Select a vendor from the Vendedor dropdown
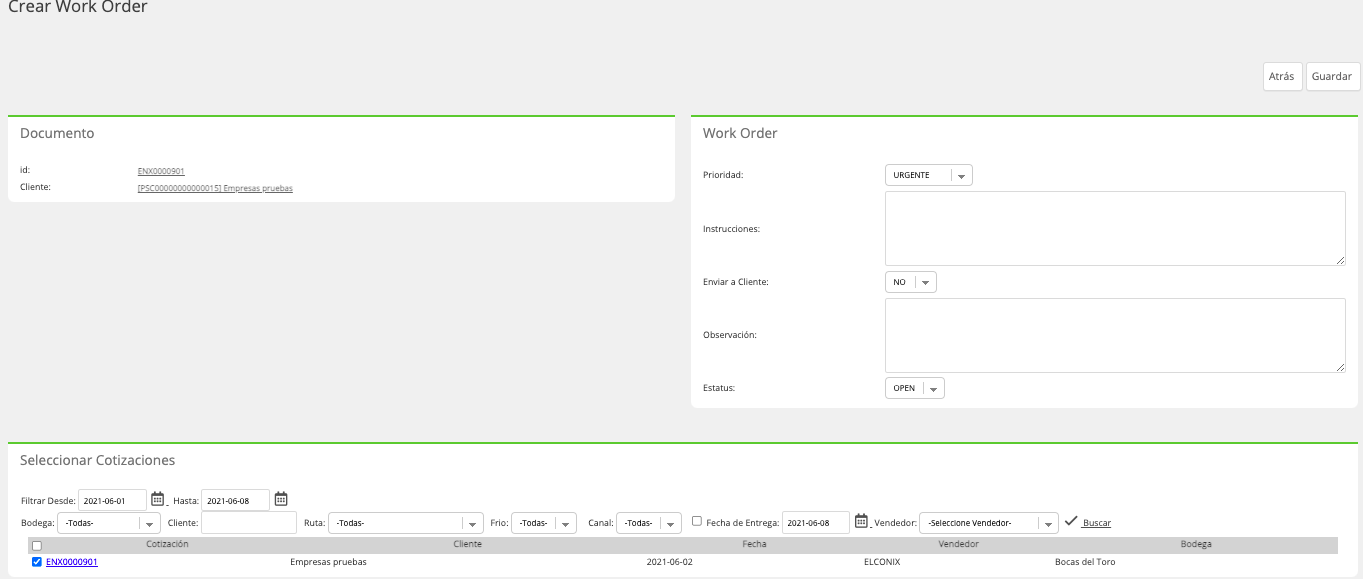 click(x=989, y=523)
